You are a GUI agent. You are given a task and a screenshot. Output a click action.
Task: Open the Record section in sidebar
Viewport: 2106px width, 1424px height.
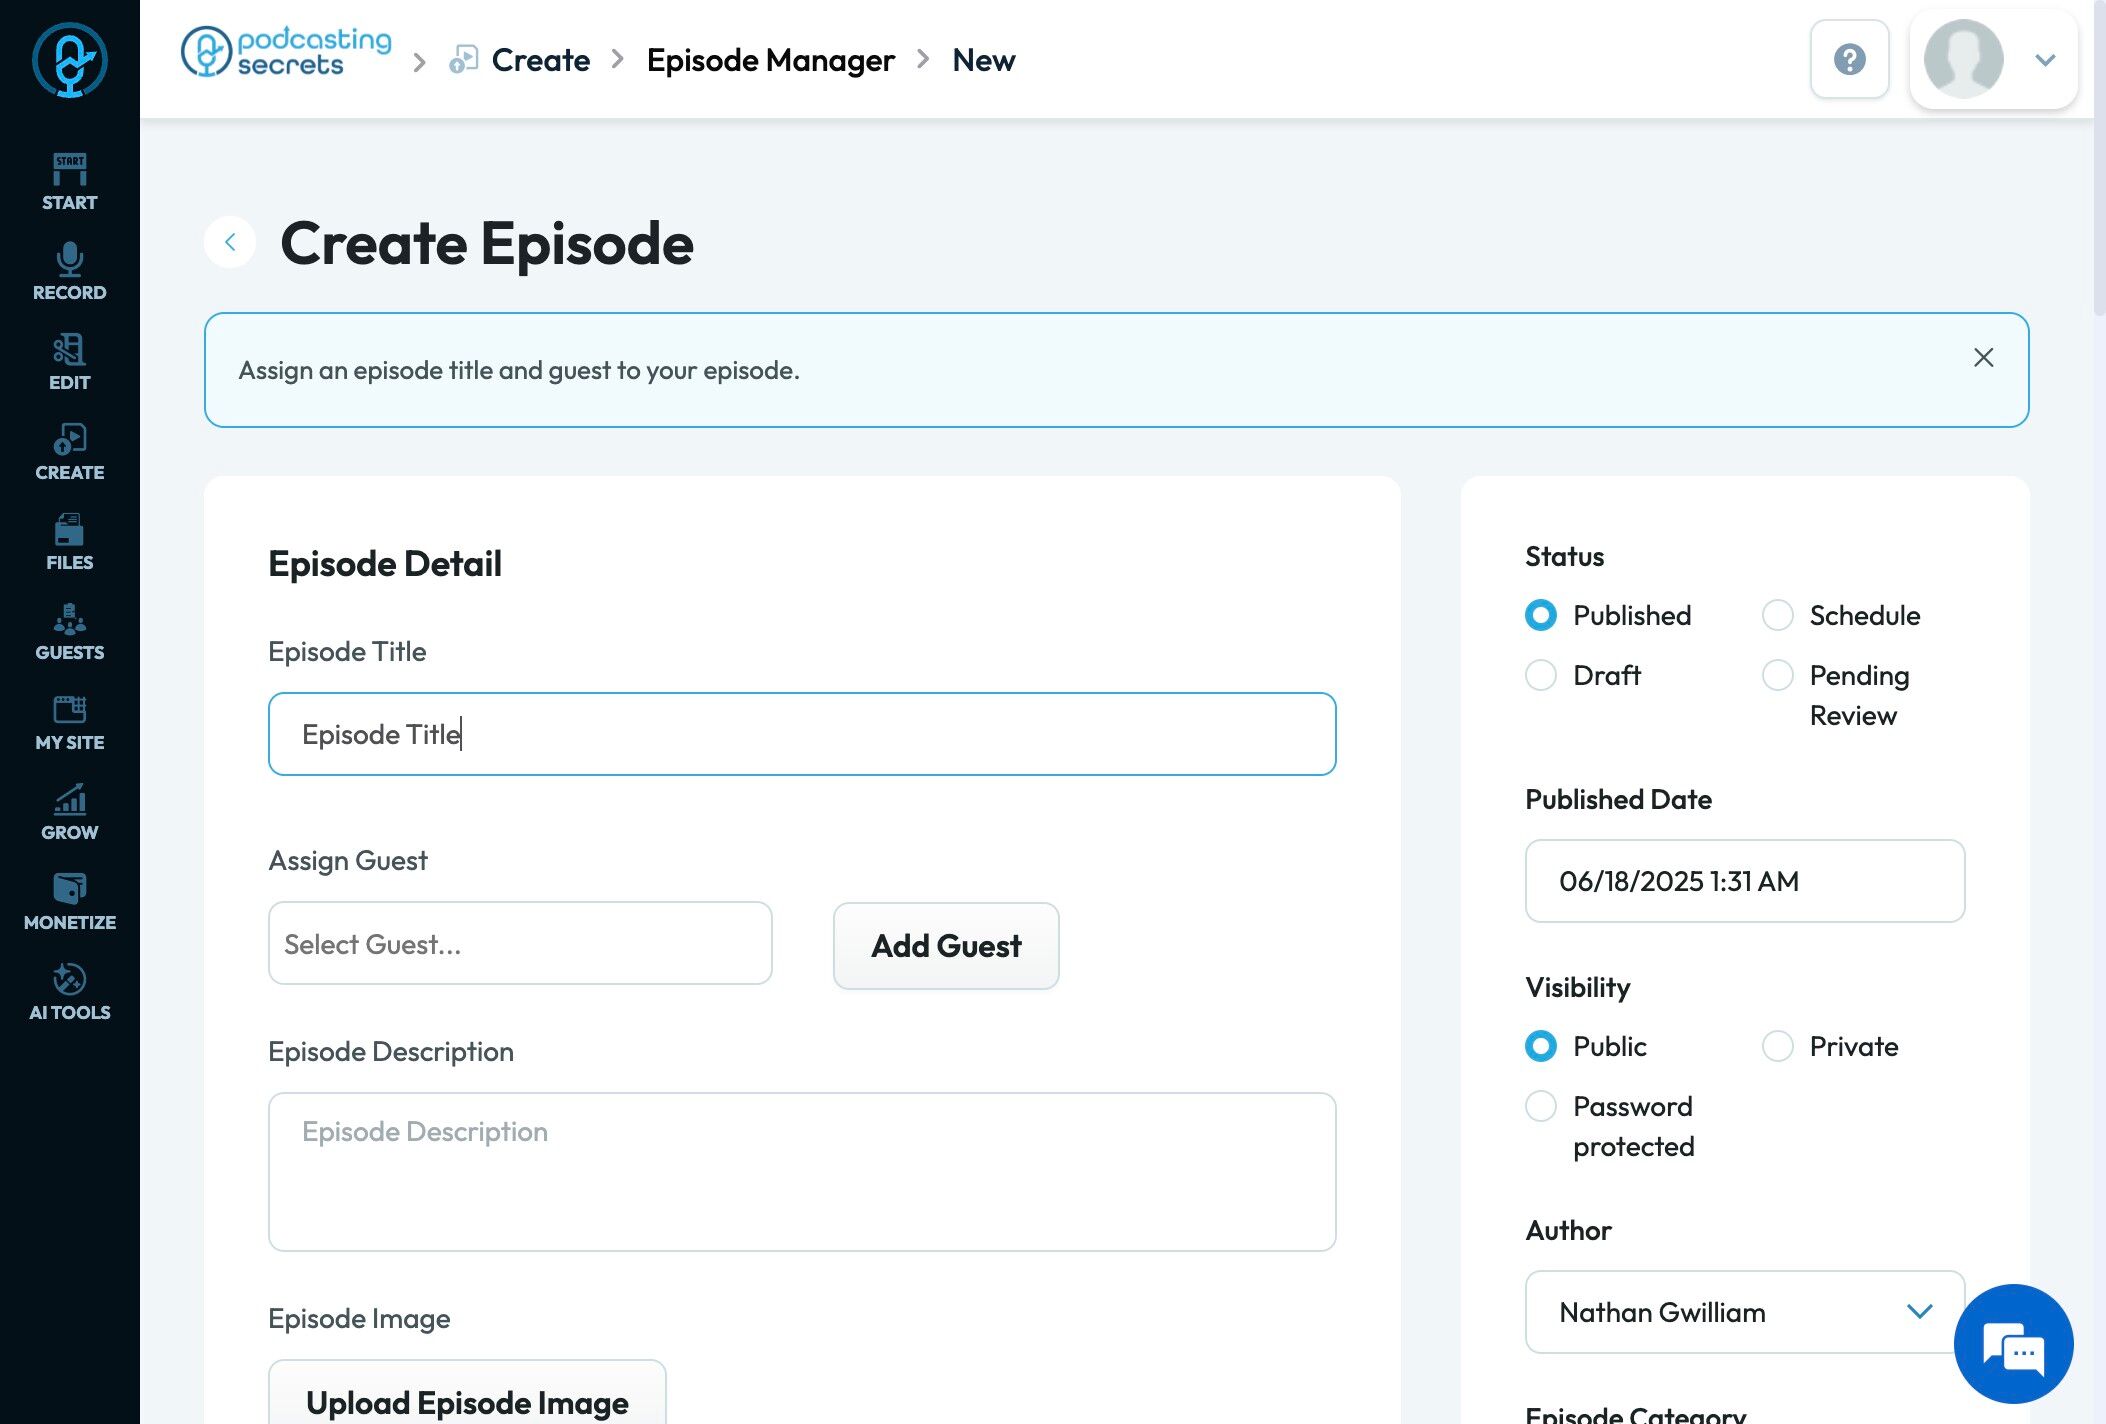[x=69, y=271]
